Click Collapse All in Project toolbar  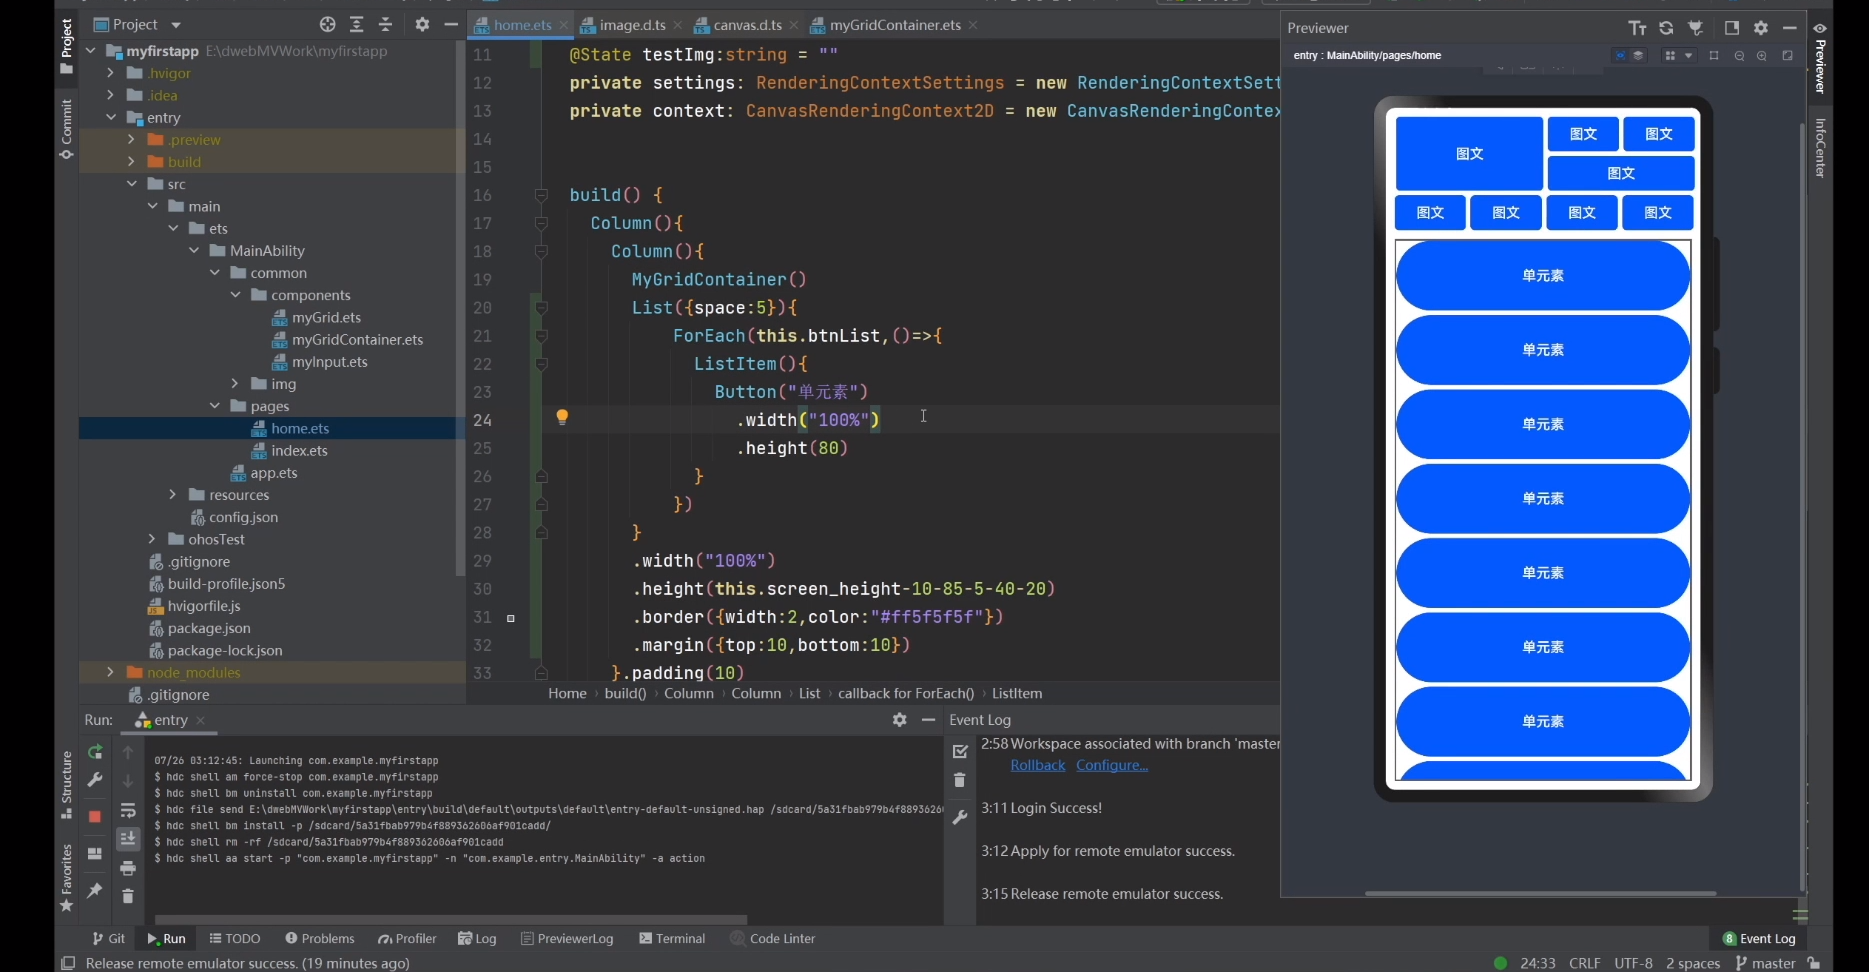point(386,24)
